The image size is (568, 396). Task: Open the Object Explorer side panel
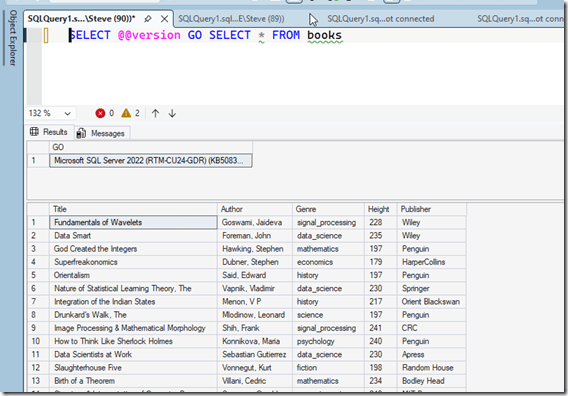13,38
